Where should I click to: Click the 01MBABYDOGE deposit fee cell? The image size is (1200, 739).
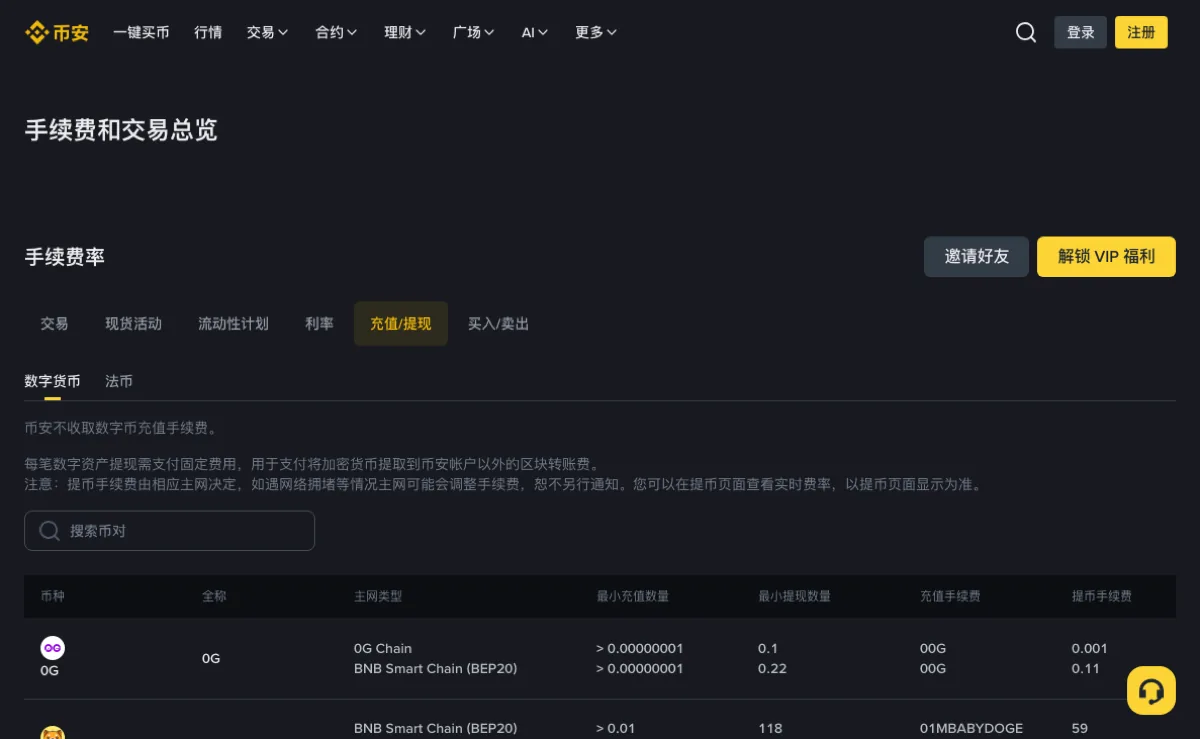click(971, 728)
